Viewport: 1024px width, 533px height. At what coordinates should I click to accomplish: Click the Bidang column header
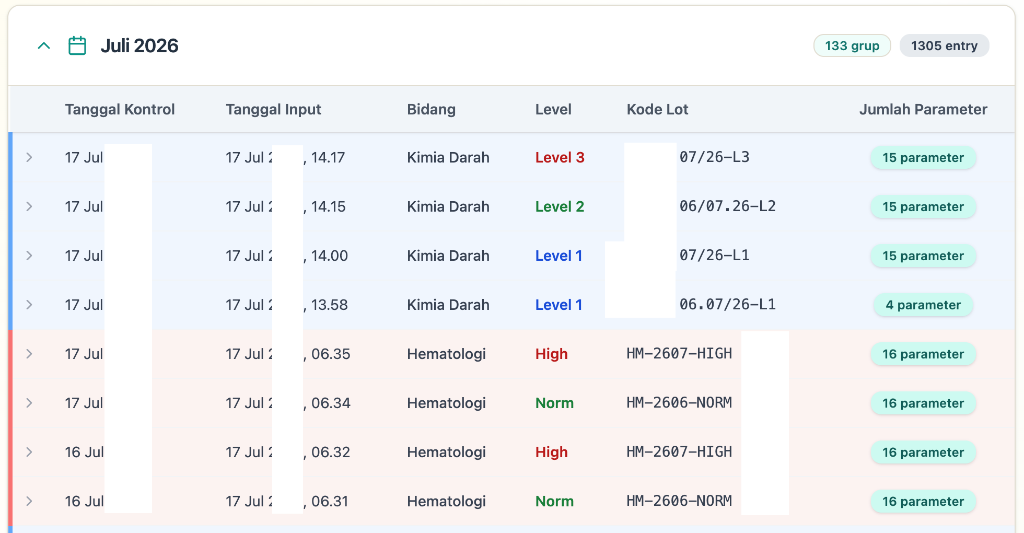pyautogui.click(x=431, y=109)
